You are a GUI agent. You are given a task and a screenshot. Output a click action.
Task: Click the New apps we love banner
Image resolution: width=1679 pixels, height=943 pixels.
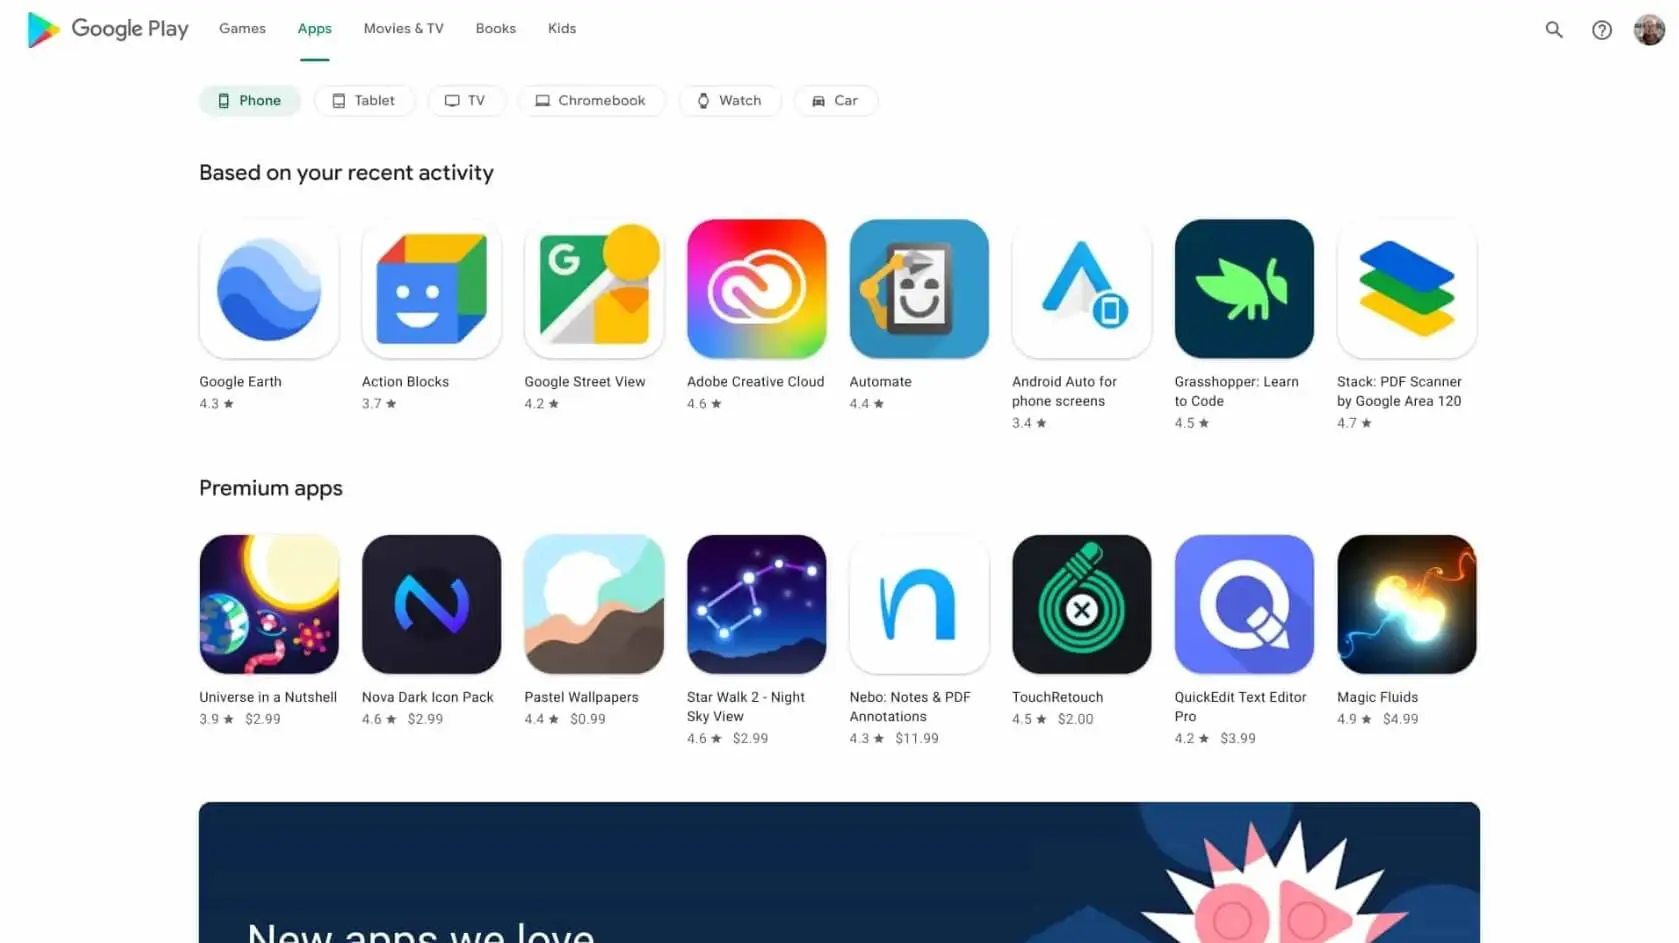pos(839,872)
